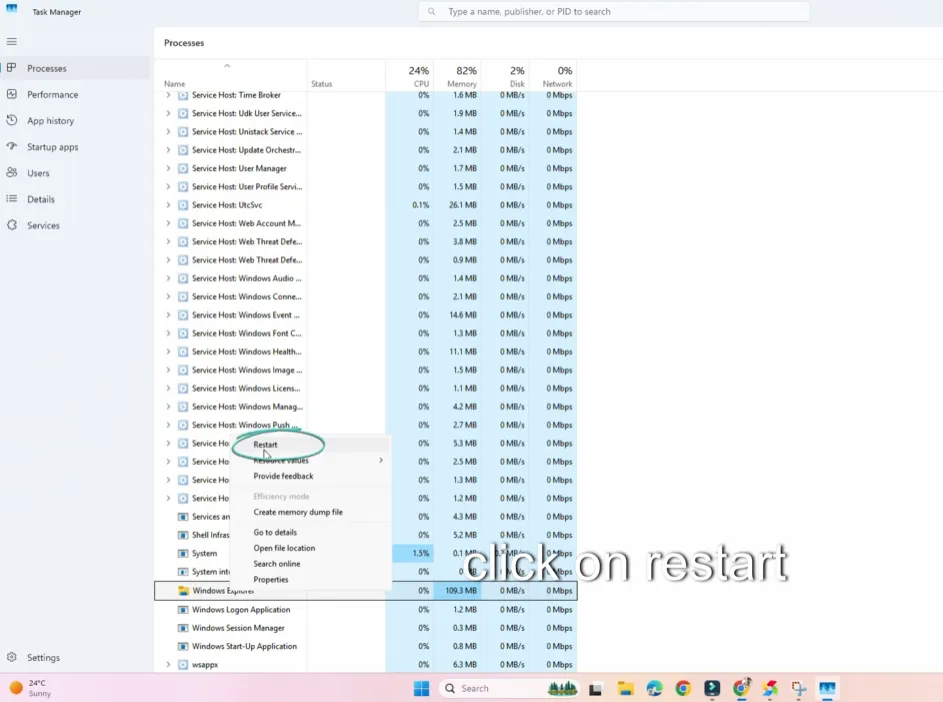Click the Startup apps gauge icon
The width and height of the screenshot is (943, 702).
pyautogui.click(x=11, y=147)
